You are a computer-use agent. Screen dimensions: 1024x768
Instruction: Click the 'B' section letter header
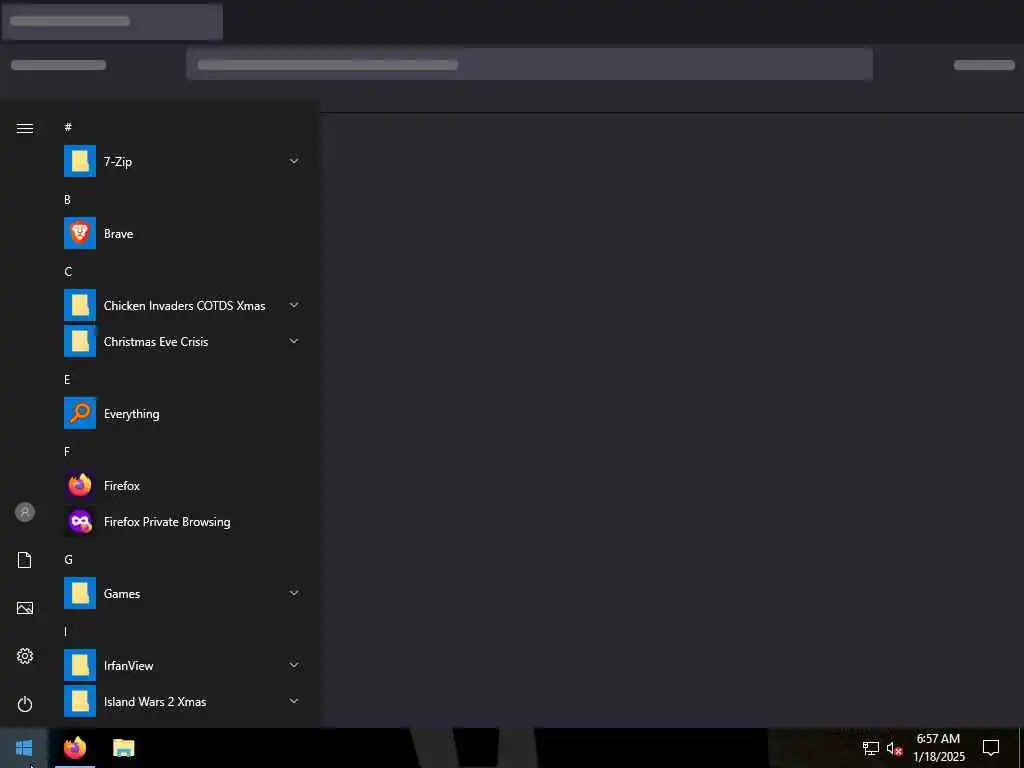67,199
